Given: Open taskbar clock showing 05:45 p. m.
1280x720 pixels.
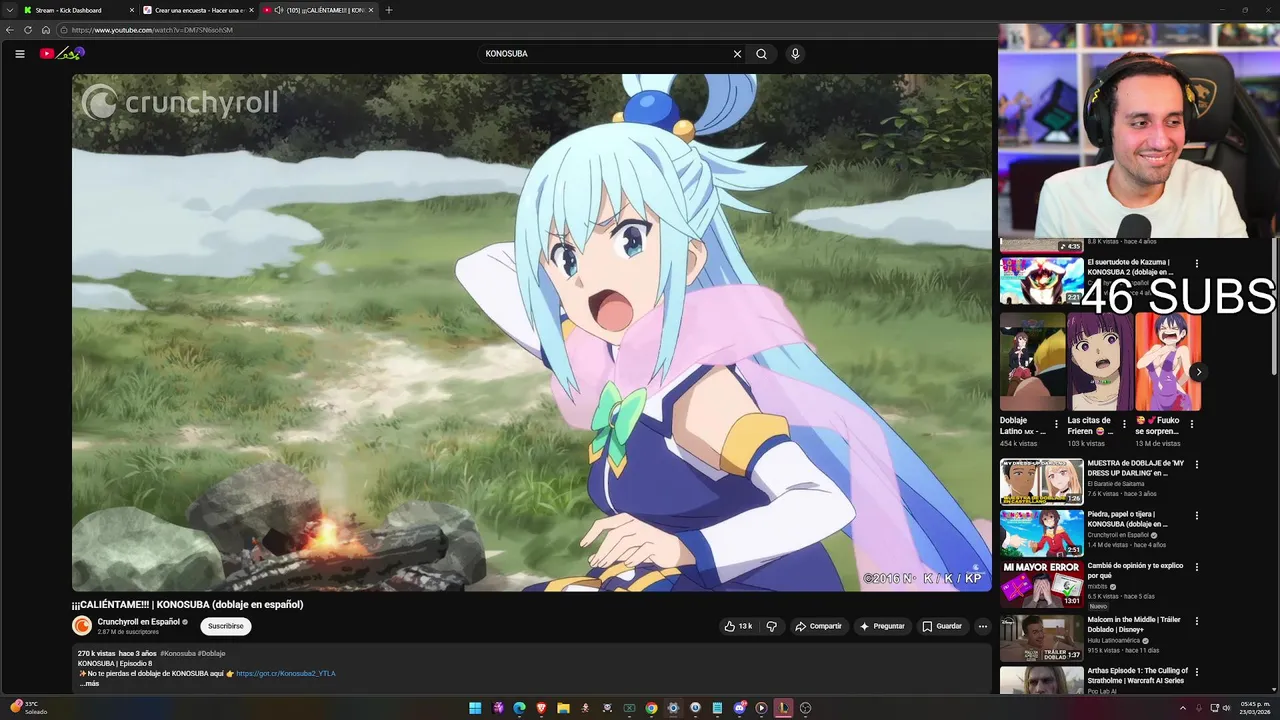Looking at the screenshot, I should (1256, 708).
